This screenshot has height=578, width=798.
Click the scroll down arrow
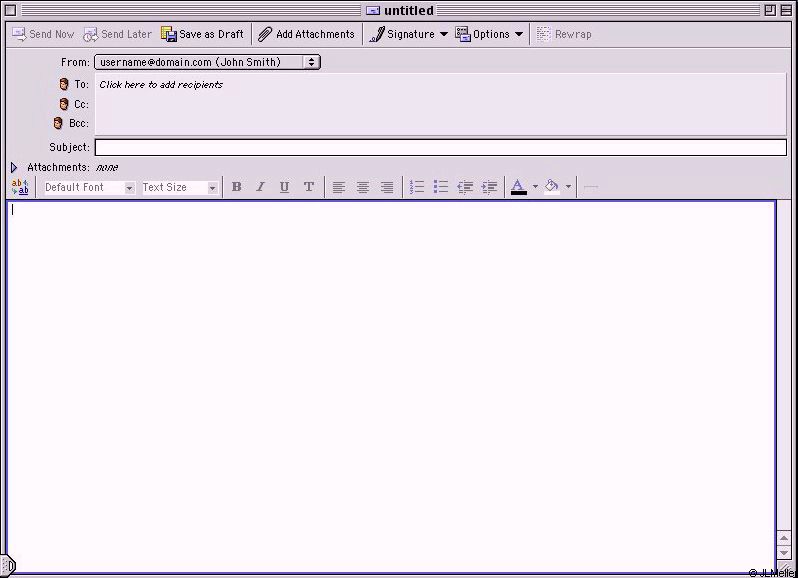[784, 553]
